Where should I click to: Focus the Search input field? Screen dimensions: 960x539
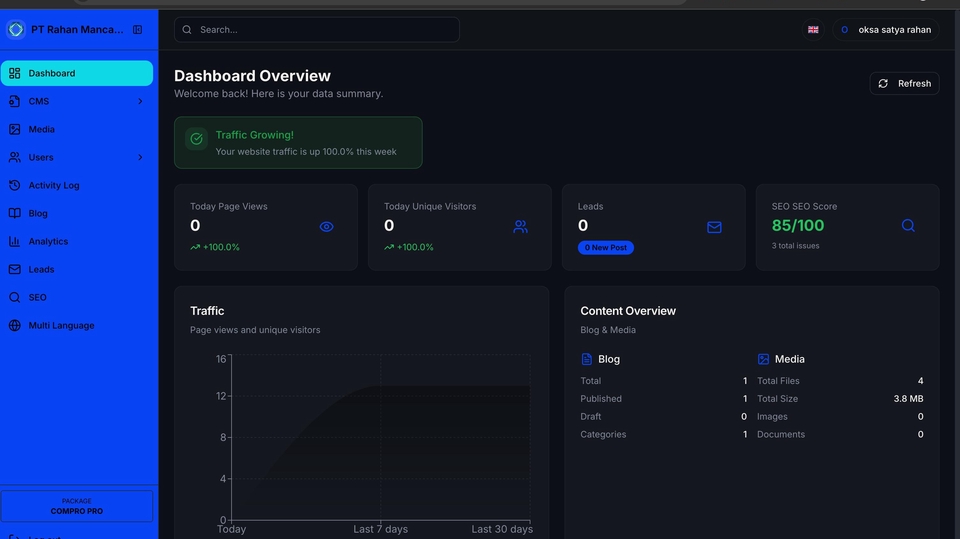(x=317, y=29)
